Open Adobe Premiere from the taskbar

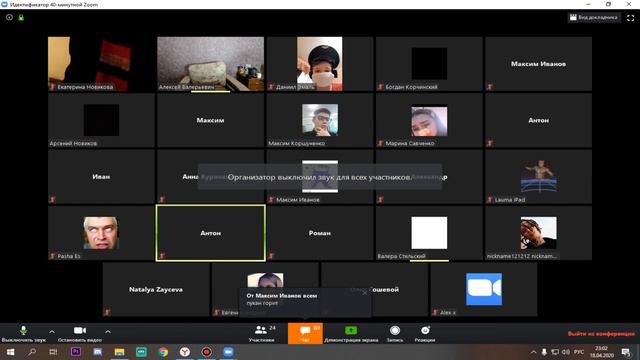(76, 352)
